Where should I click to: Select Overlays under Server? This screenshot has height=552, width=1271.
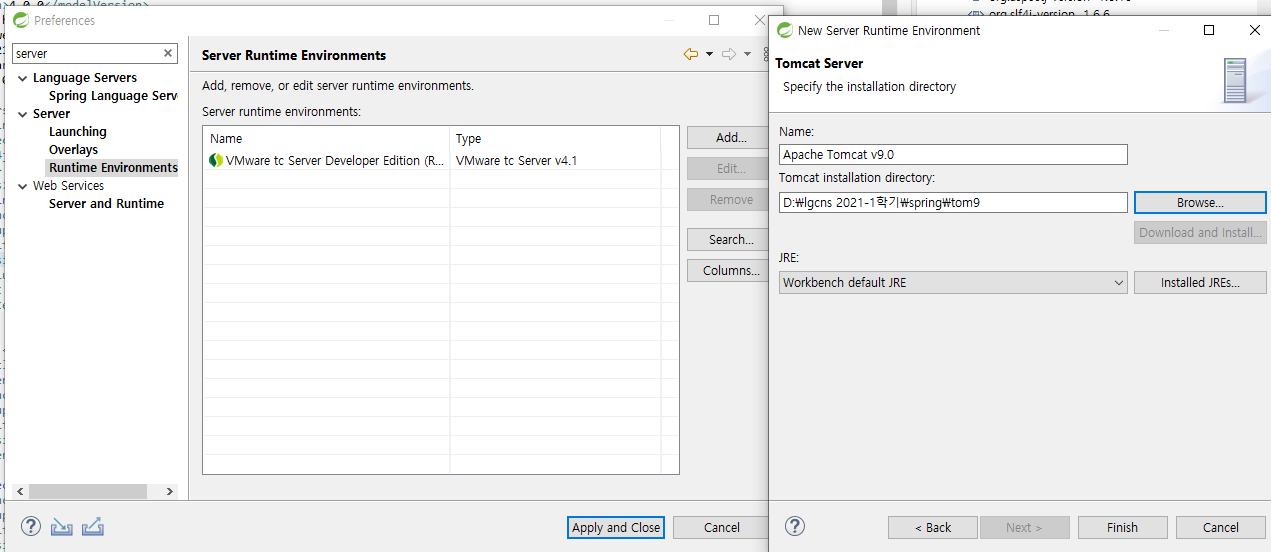[x=74, y=150]
